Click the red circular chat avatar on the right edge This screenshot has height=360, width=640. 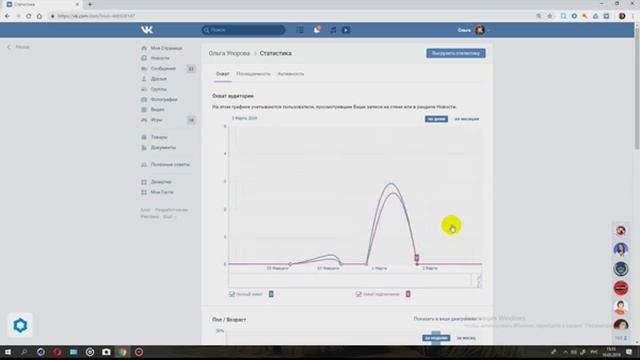[621, 288]
